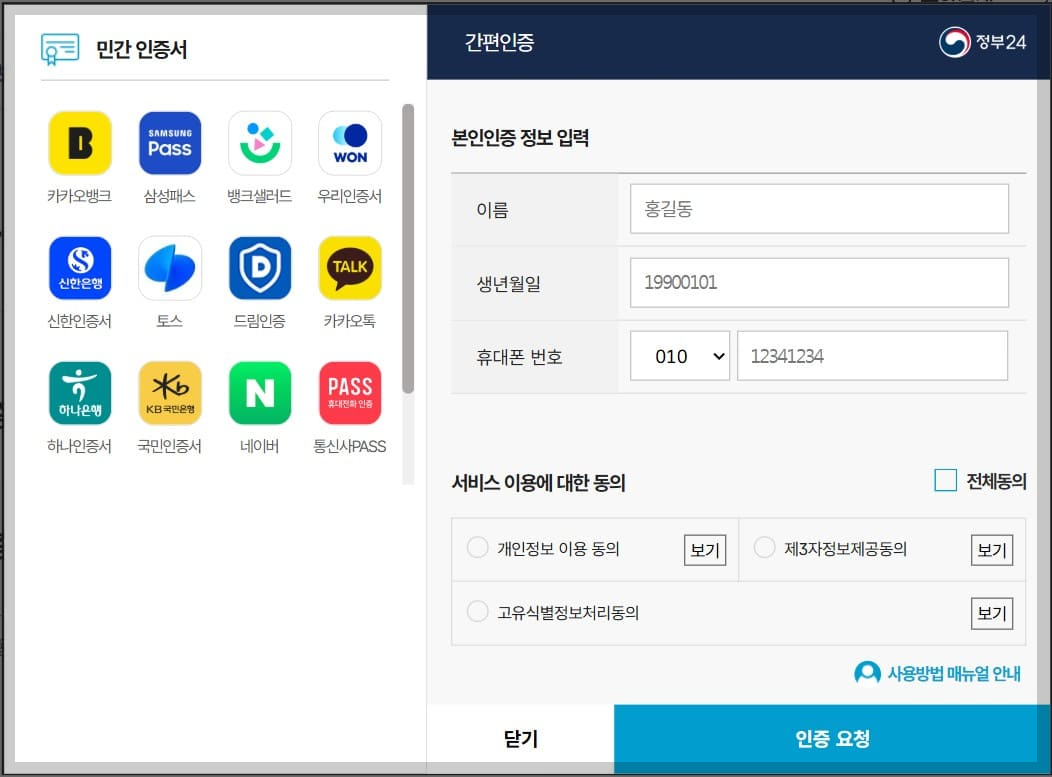
Task: Select 드림인증 certificate
Action: 260,267
